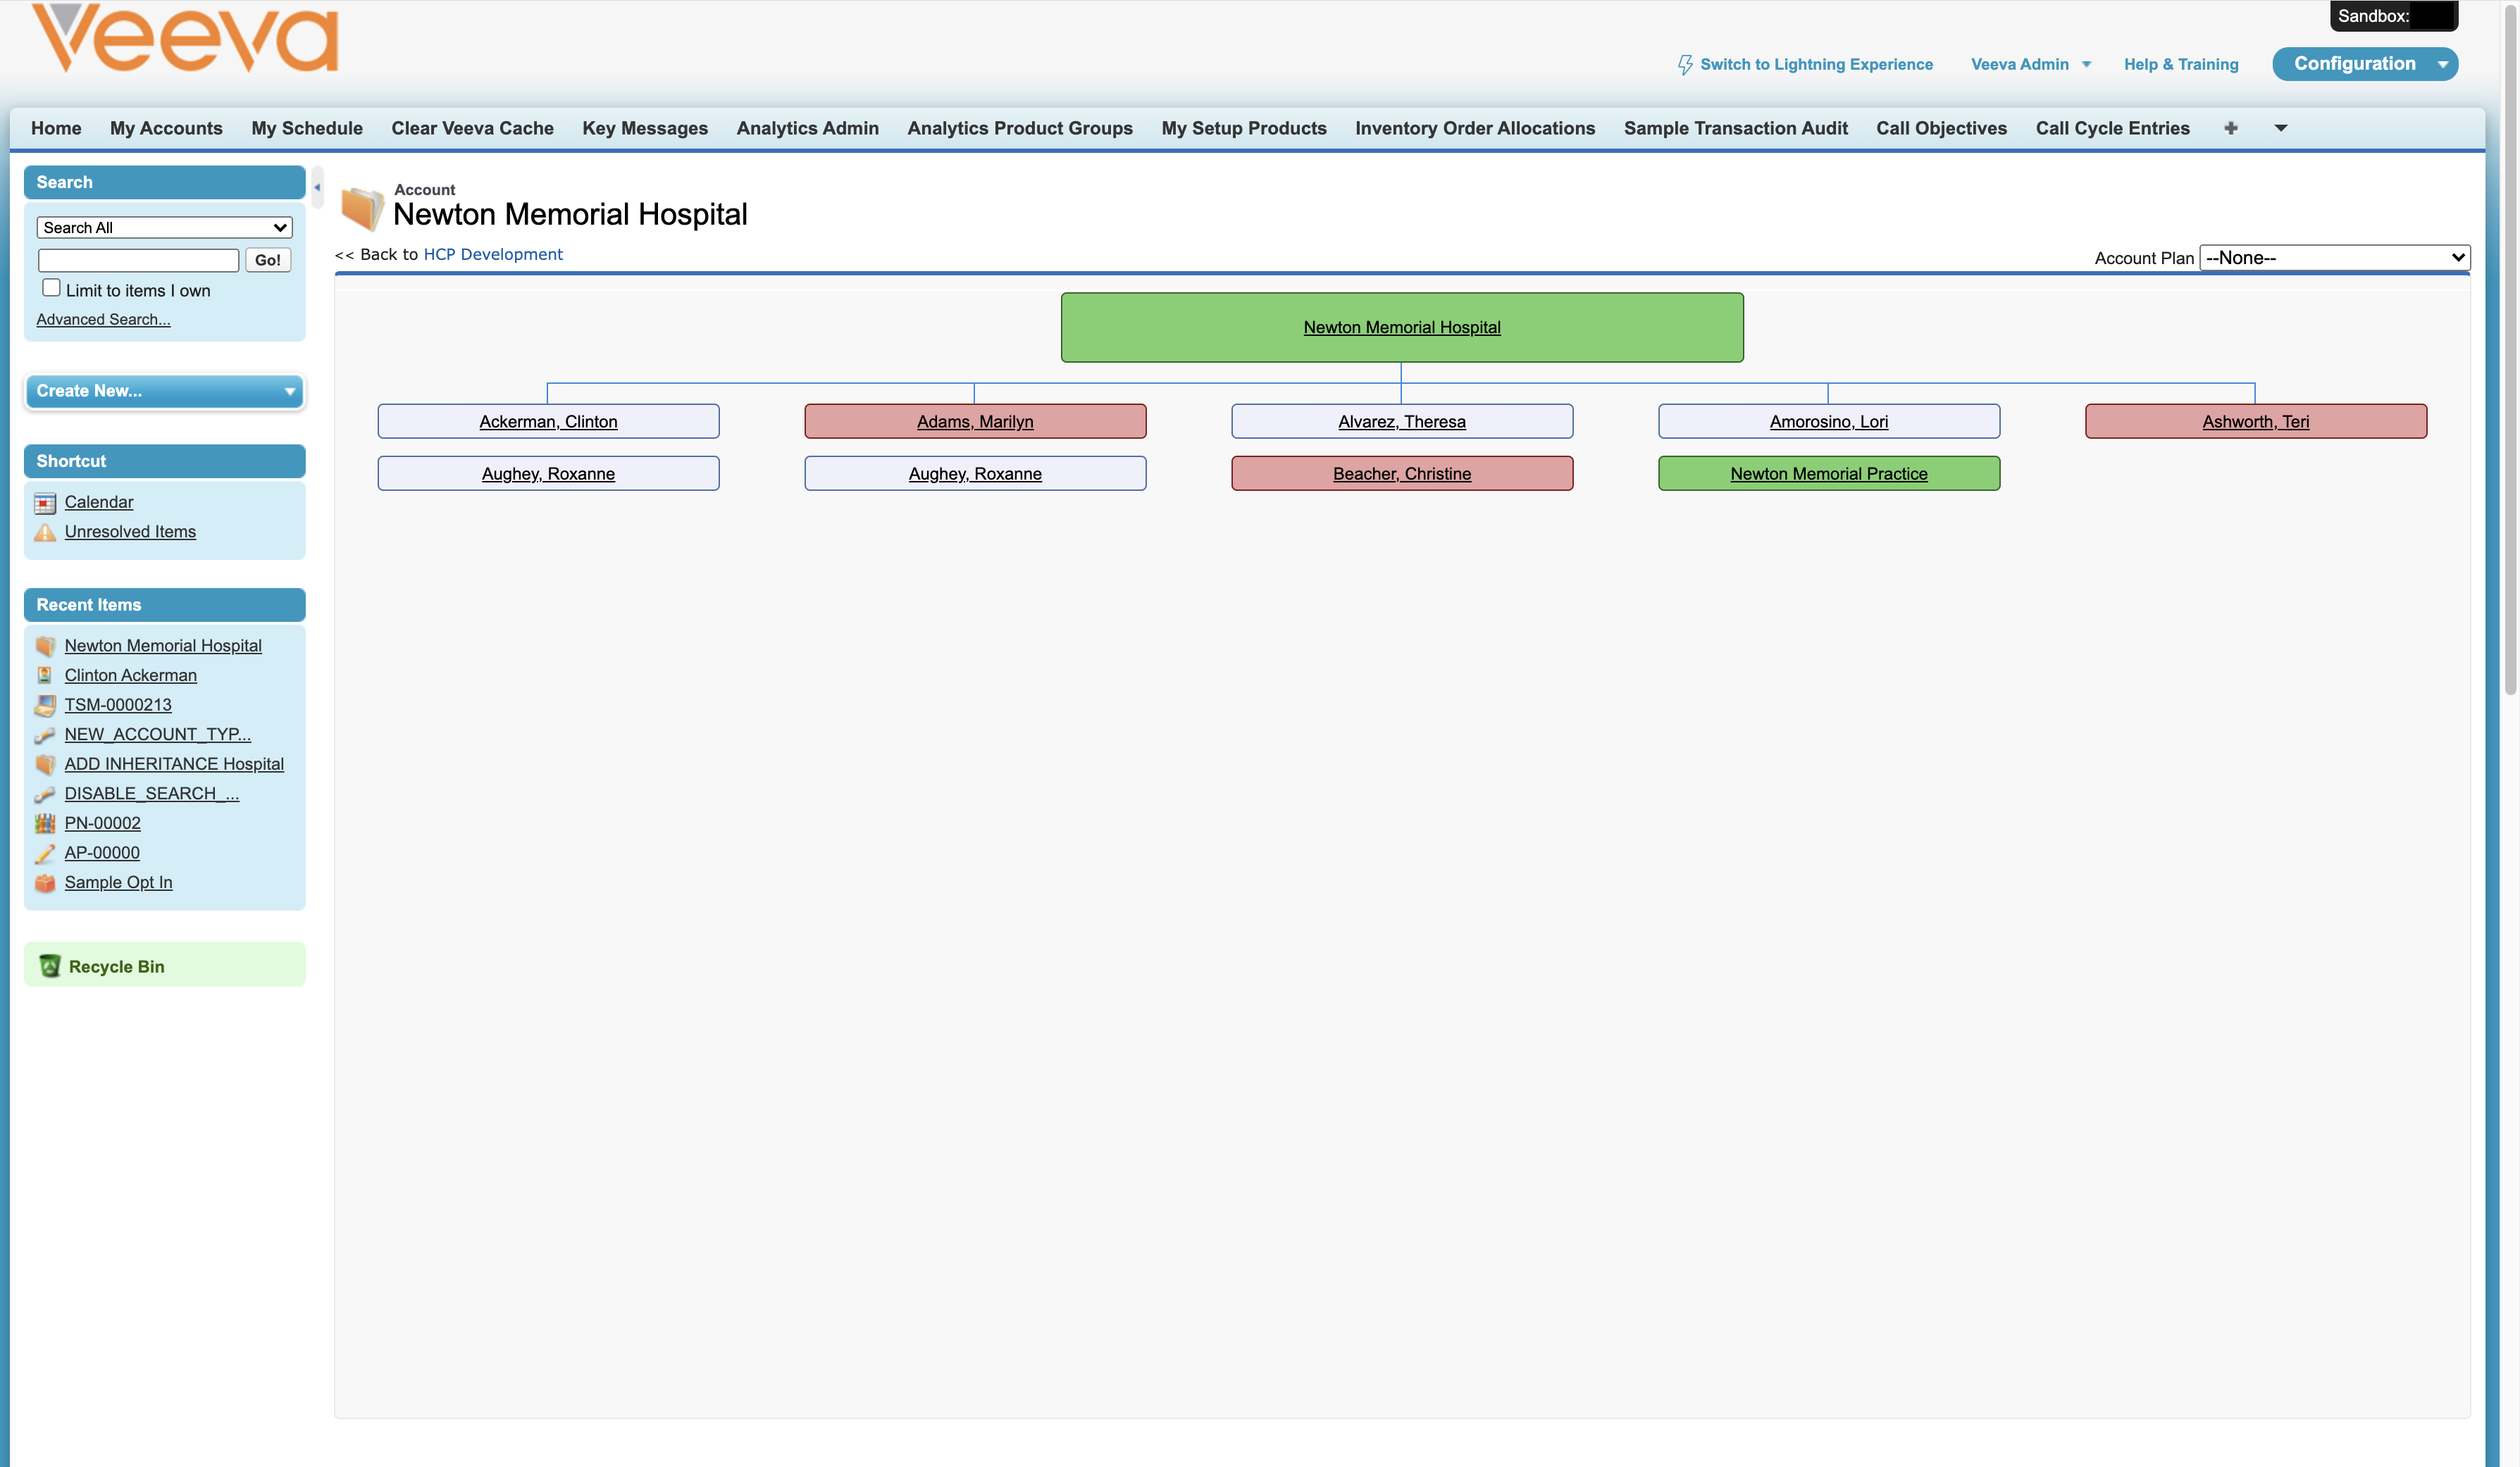Screen dimensions: 2520x1467
Task: Click the Lightning Experience bolt icon
Action: click(x=1685, y=65)
